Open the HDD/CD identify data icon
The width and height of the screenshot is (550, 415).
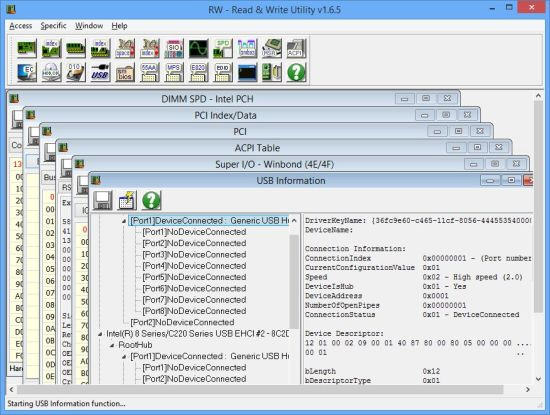[51, 72]
